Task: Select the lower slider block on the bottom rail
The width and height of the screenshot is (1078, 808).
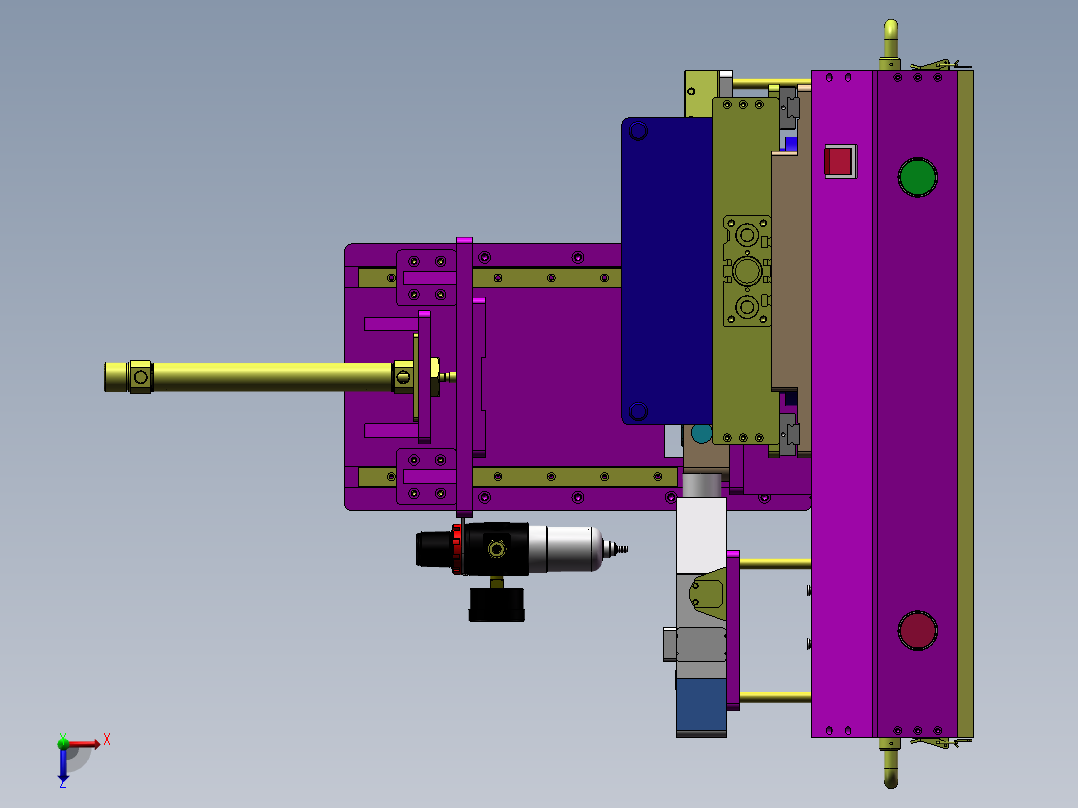Action: [426, 477]
